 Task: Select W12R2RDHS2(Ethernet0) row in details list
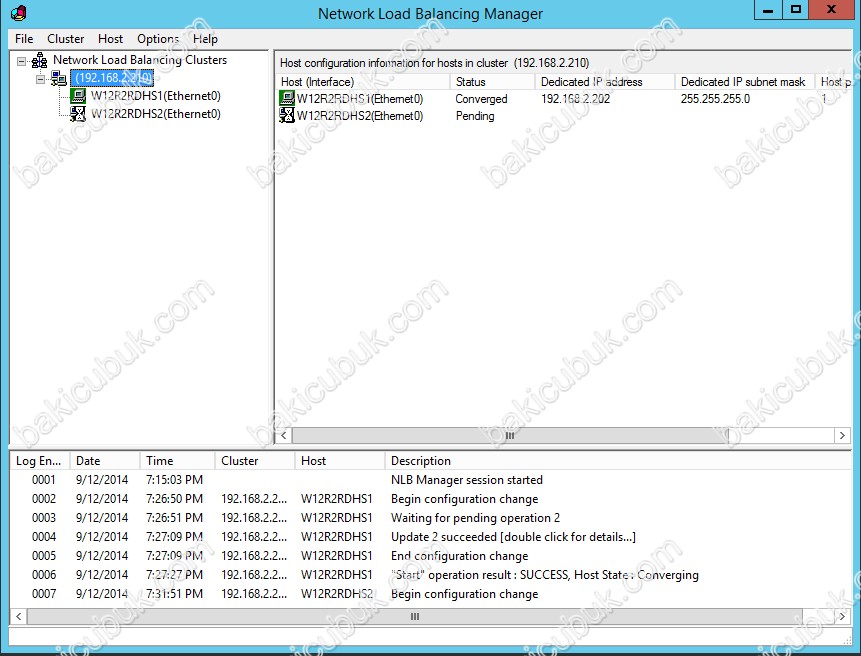(x=563, y=116)
